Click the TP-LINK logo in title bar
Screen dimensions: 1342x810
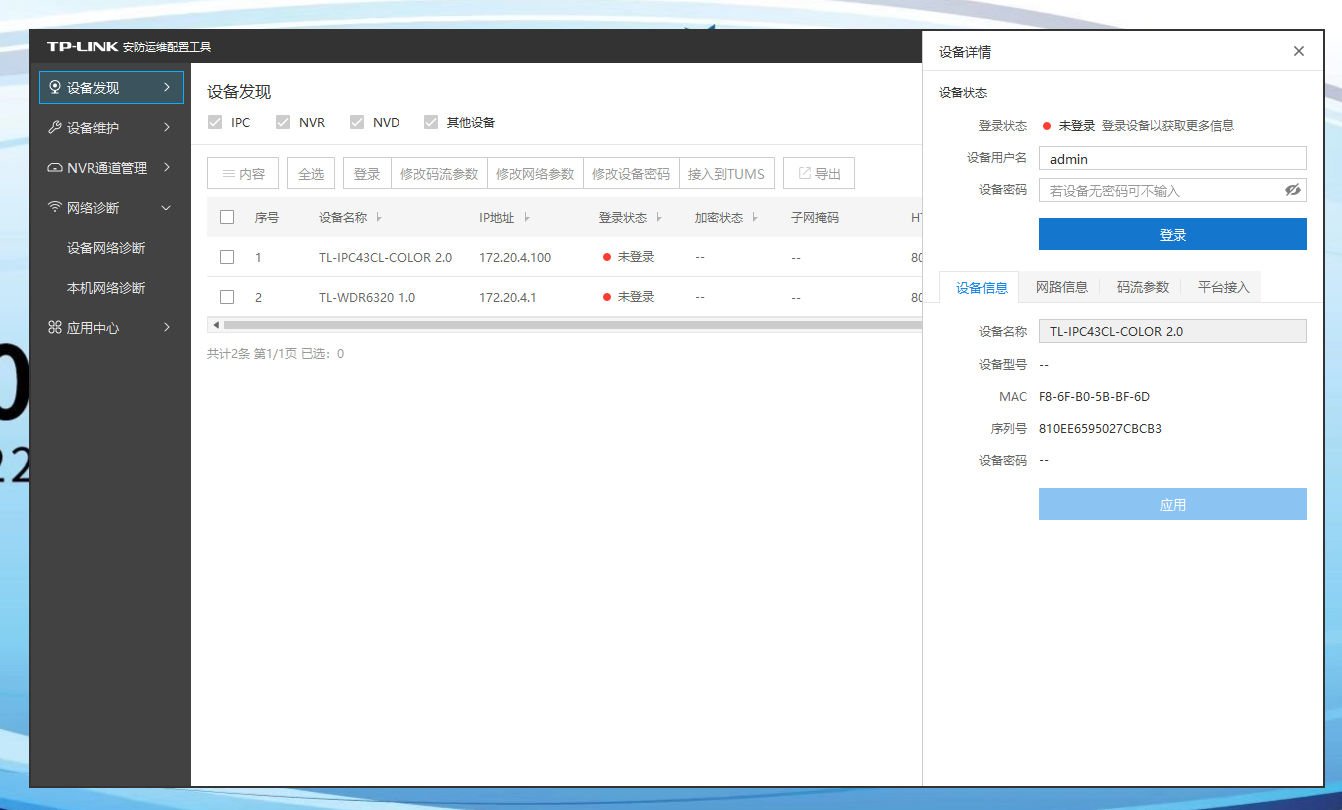point(83,47)
